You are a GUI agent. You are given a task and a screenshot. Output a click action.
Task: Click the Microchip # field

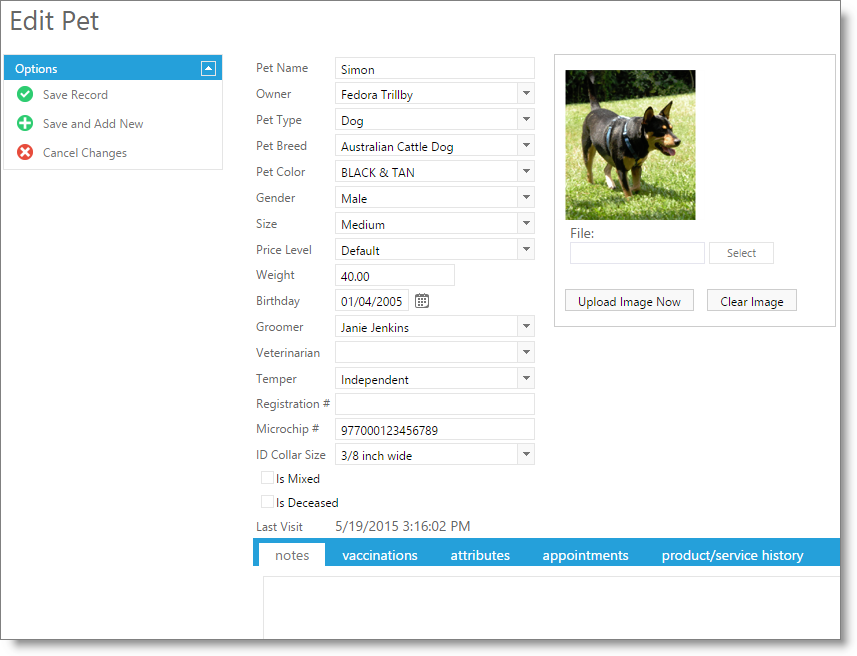tap(435, 430)
